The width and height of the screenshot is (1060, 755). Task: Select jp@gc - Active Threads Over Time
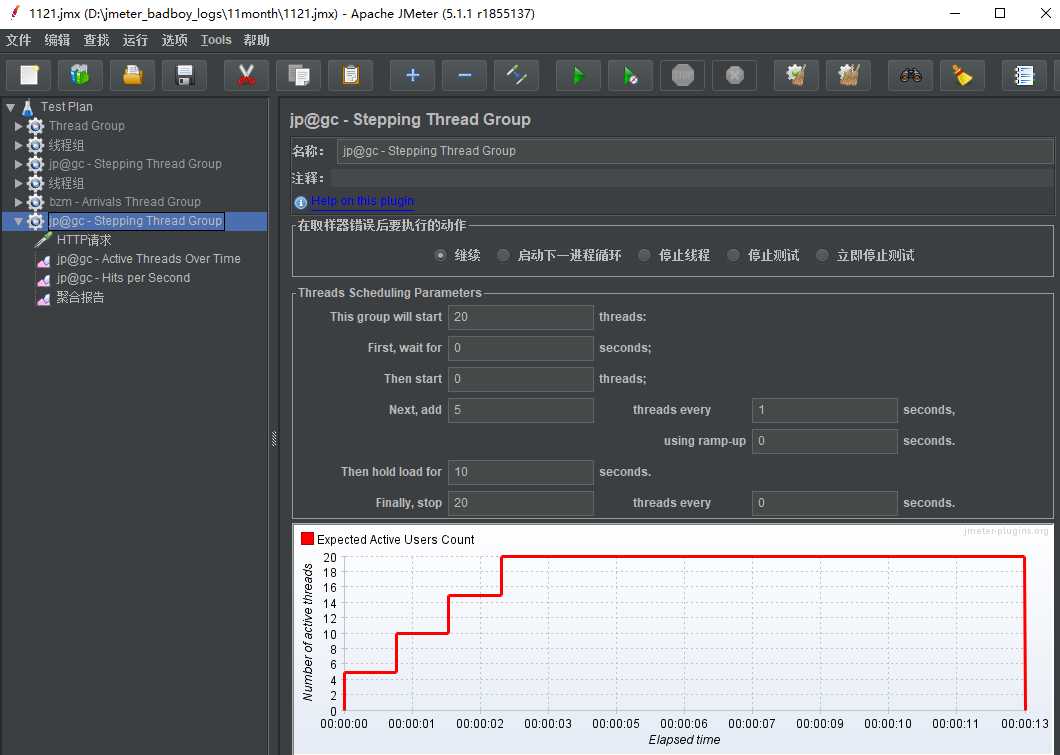pos(149,259)
